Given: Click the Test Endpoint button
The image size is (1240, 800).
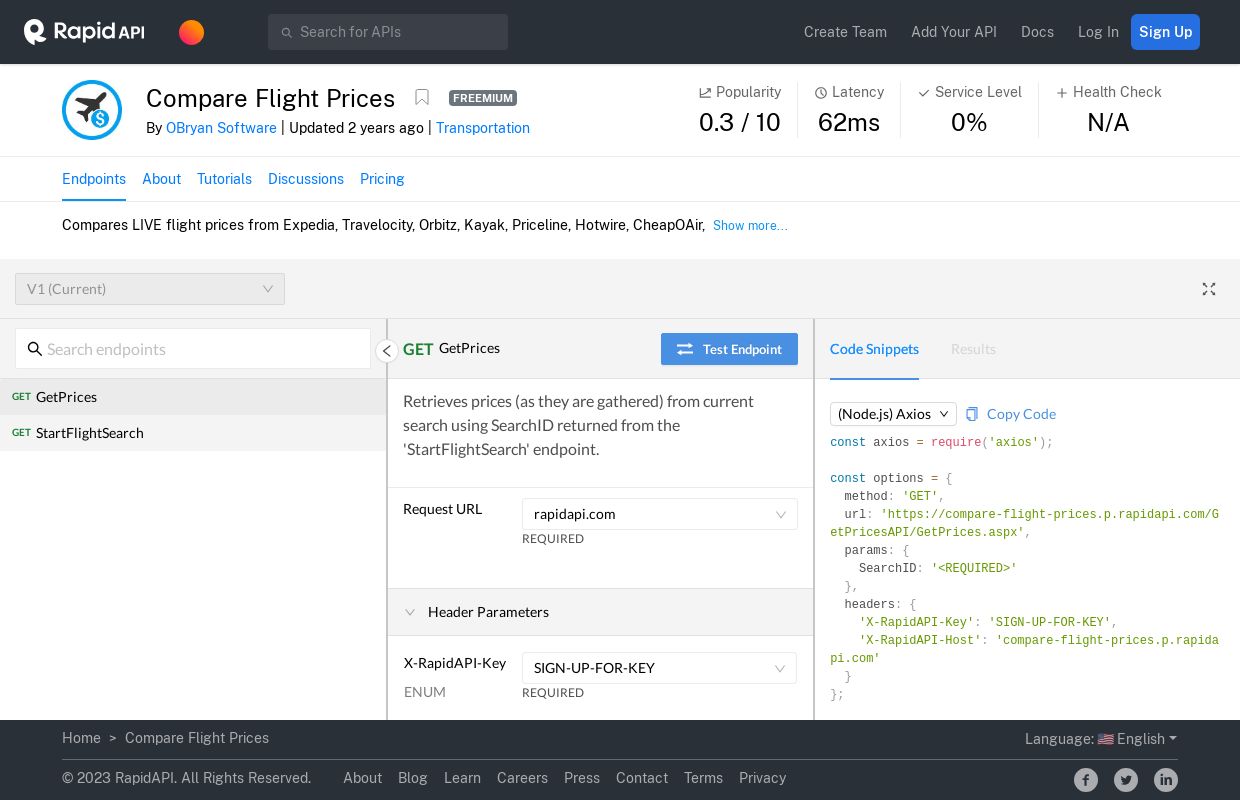Looking at the screenshot, I should pos(729,349).
